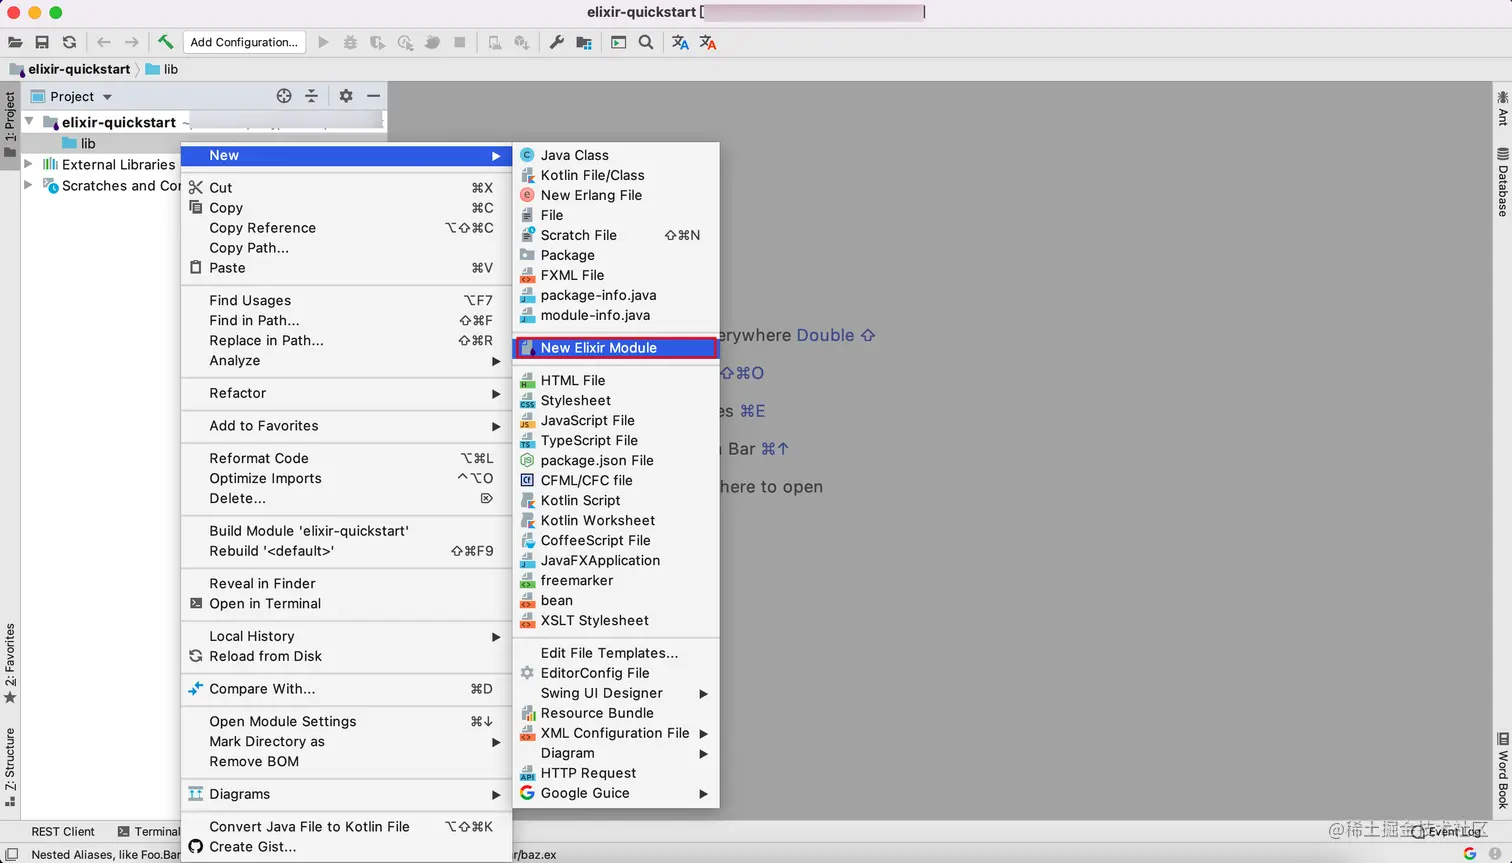Click the Save All floppy disk icon
This screenshot has height=863, width=1512.
click(x=42, y=42)
